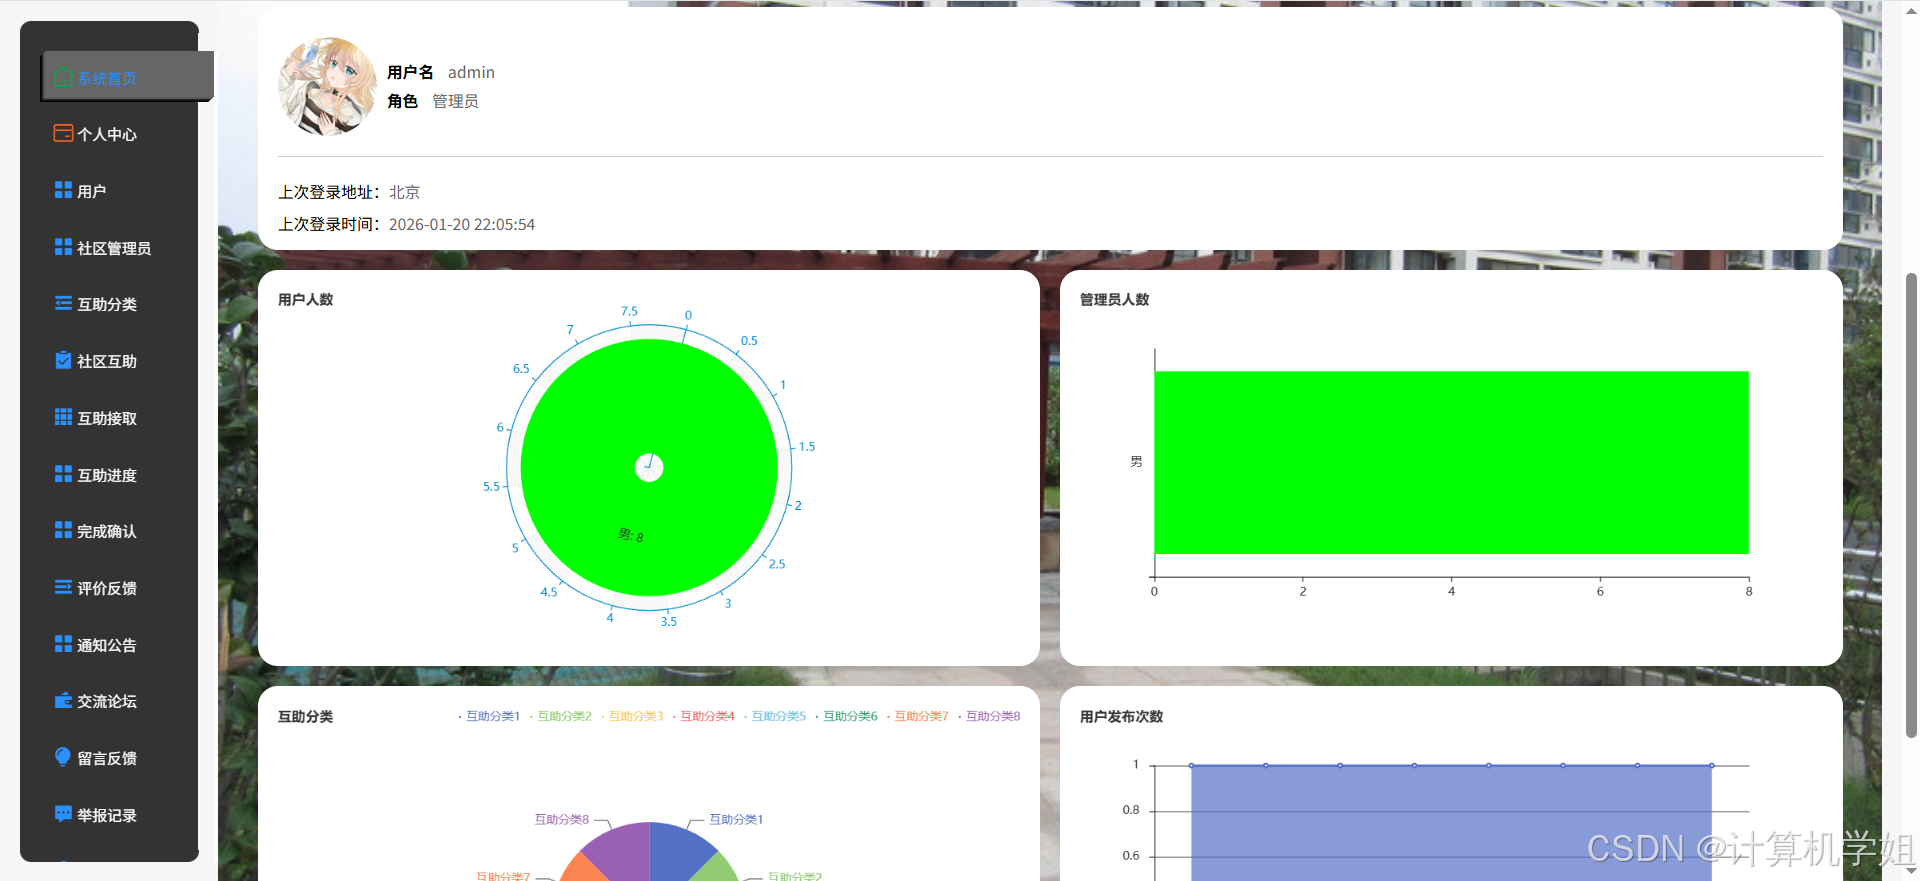
Task: Click the 男 axis label on bar chart
Action: [x=1136, y=461]
